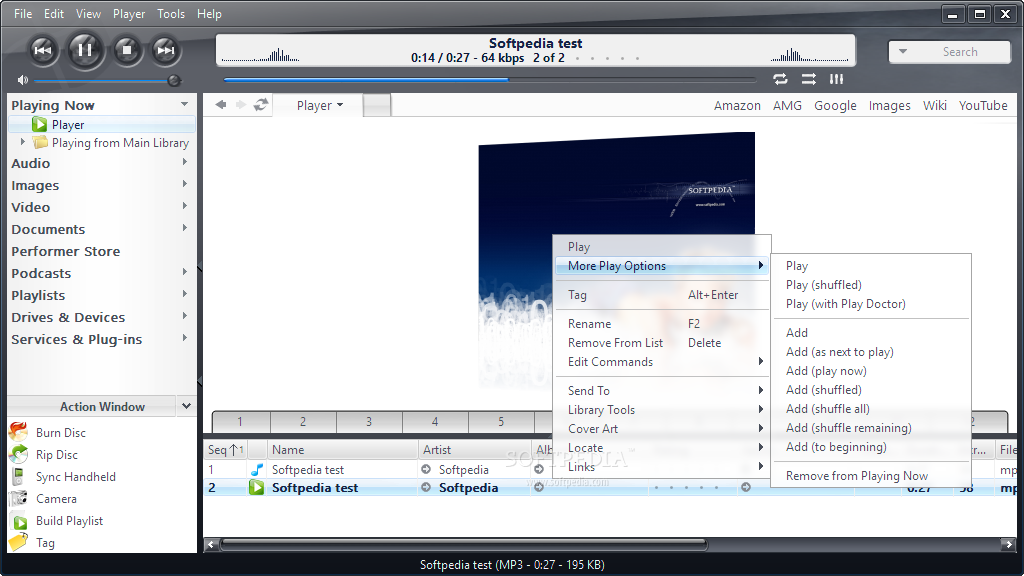Set track rating dots in display

(x=607, y=58)
